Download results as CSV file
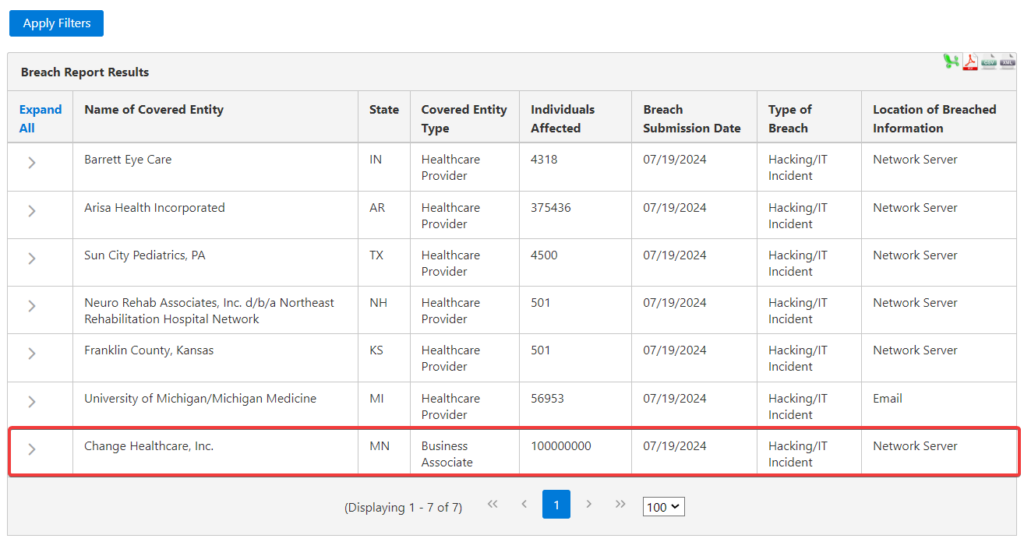1024x542 pixels. (989, 62)
